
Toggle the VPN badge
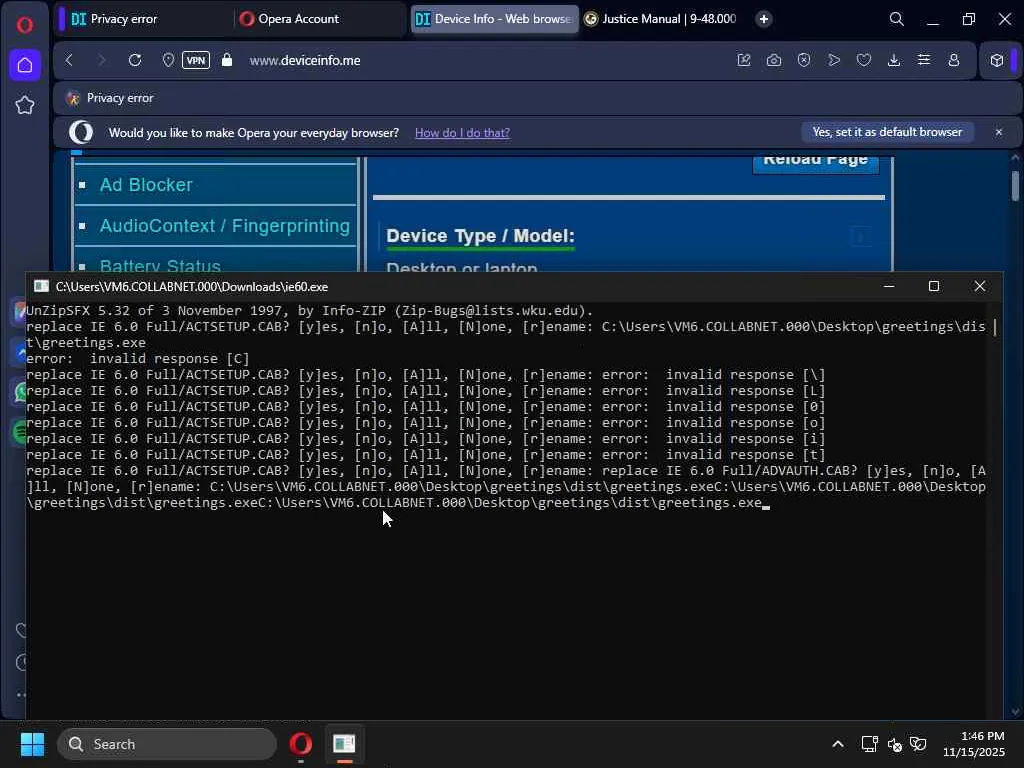pos(196,60)
